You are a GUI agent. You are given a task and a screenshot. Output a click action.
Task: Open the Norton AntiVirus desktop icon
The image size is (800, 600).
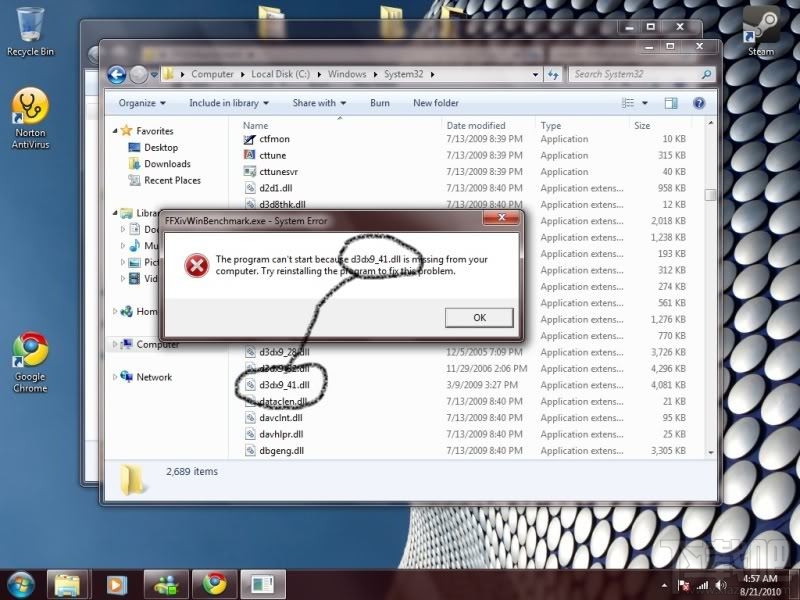click(x=31, y=119)
